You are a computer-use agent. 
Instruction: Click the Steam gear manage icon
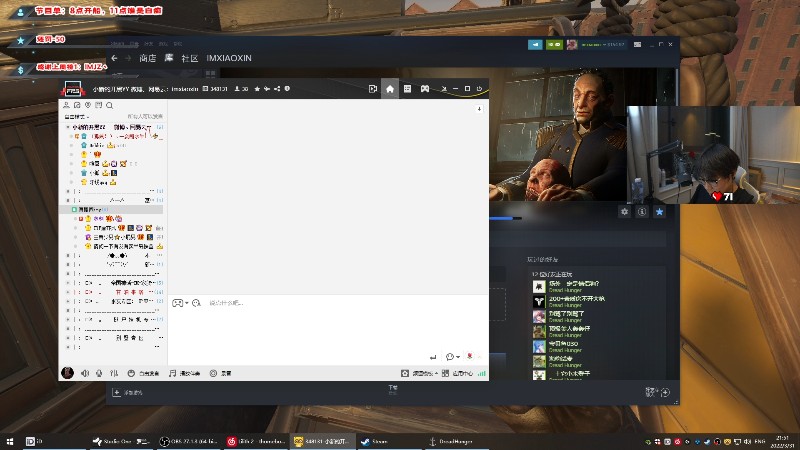click(624, 212)
